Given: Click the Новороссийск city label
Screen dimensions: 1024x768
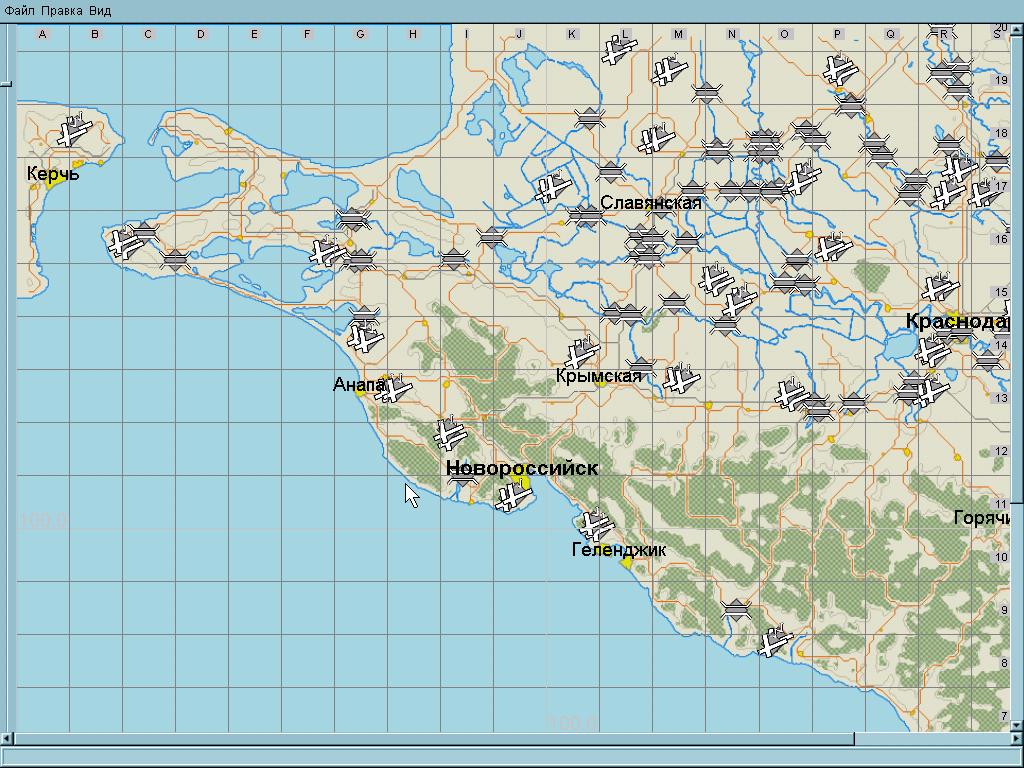Looking at the screenshot, I should point(522,468).
